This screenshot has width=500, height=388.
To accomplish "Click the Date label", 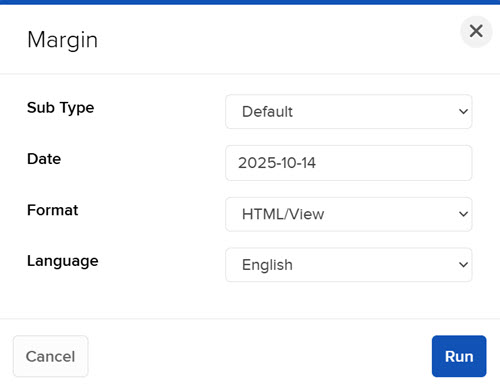I will tap(44, 159).
